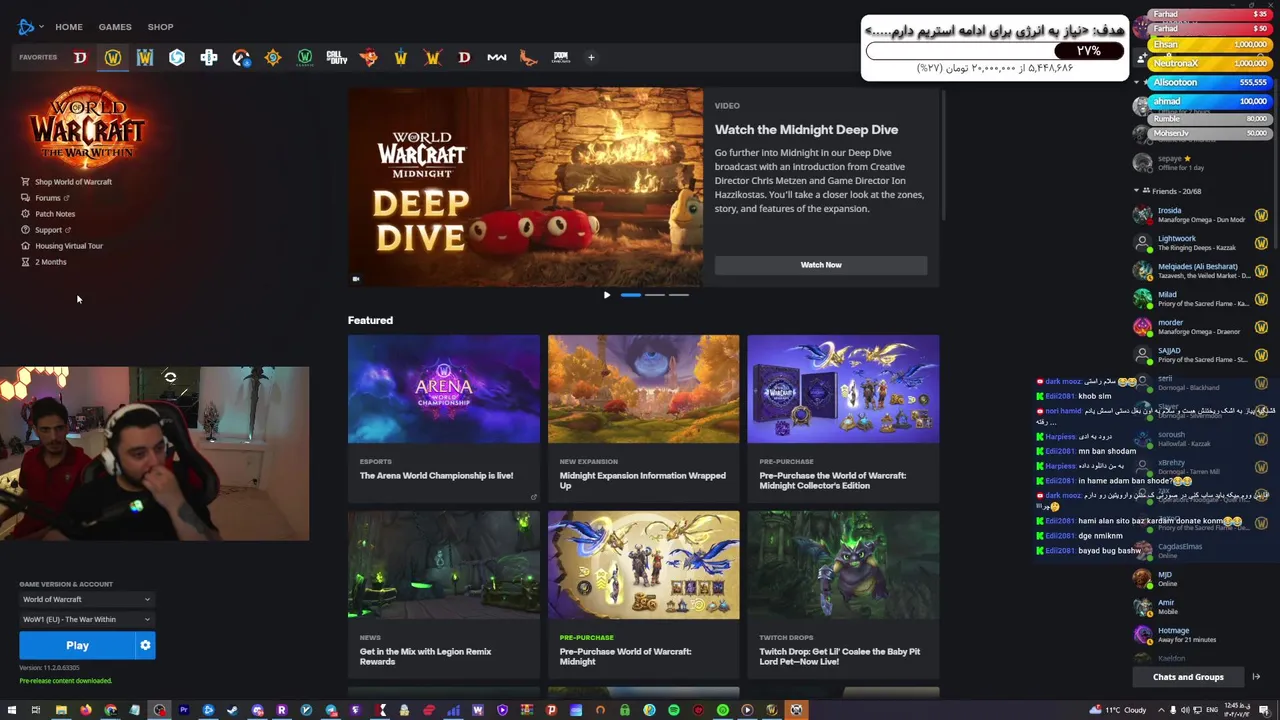Open the Arena World Championship card
Screen dimensions: 1280x720
[x=444, y=417]
